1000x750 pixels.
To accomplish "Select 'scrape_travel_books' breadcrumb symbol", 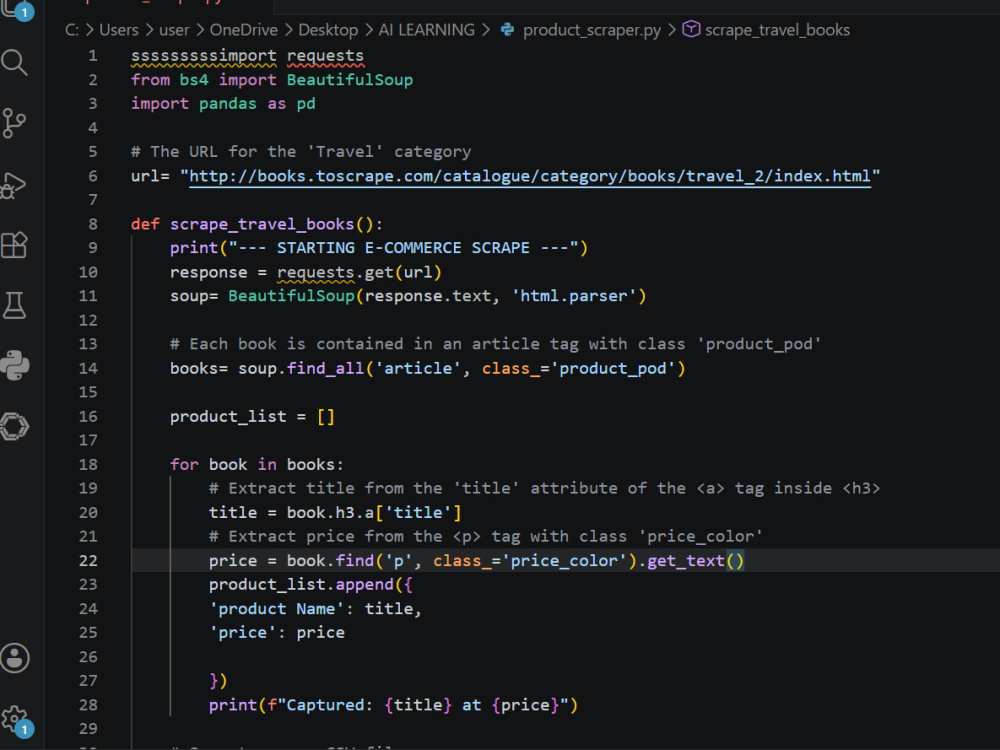I will [x=777, y=30].
